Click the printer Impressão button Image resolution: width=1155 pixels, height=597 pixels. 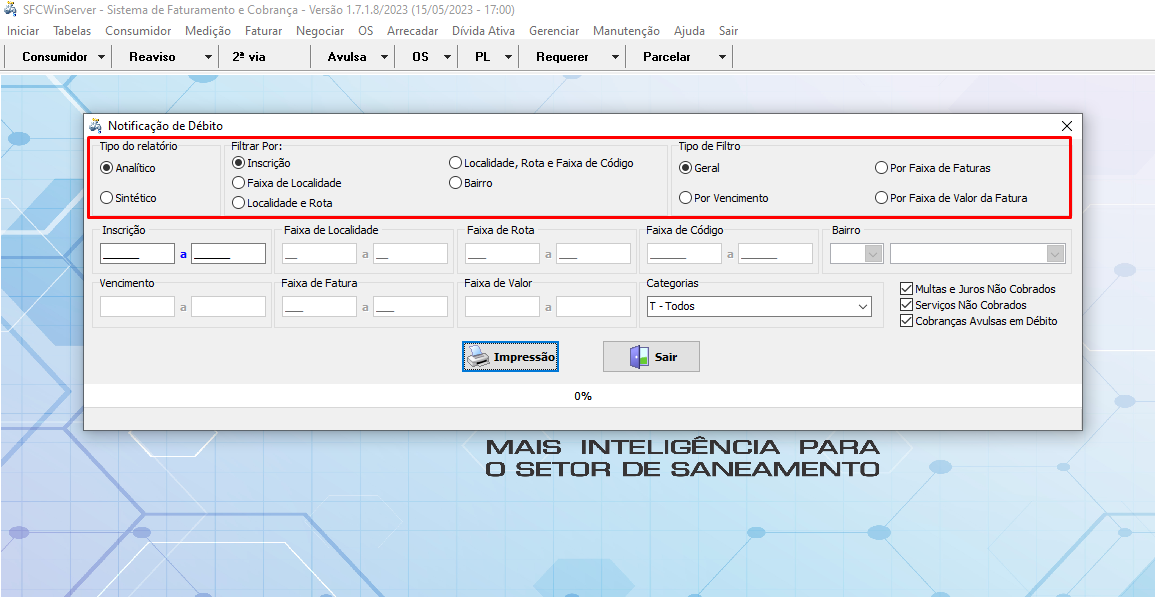click(x=510, y=357)
